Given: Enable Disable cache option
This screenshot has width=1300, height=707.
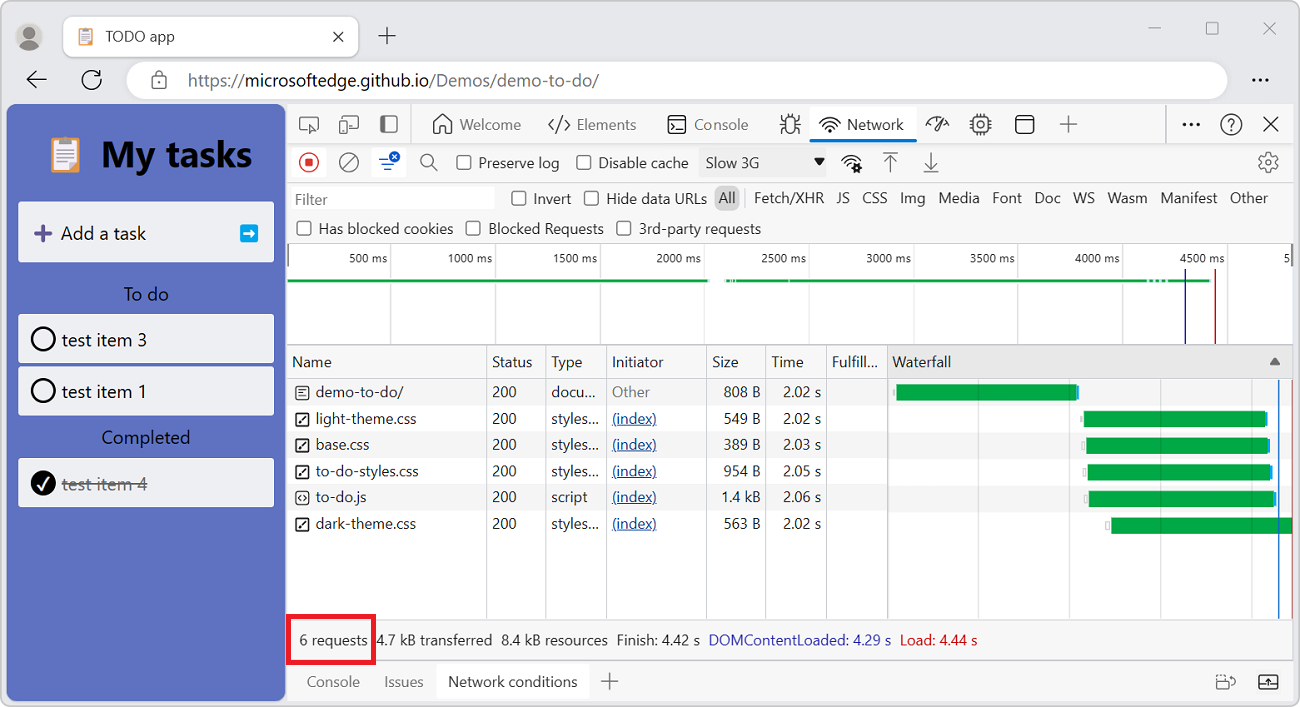Looking at the screenshot, I should pyautogui.click(x=584, y=162).
